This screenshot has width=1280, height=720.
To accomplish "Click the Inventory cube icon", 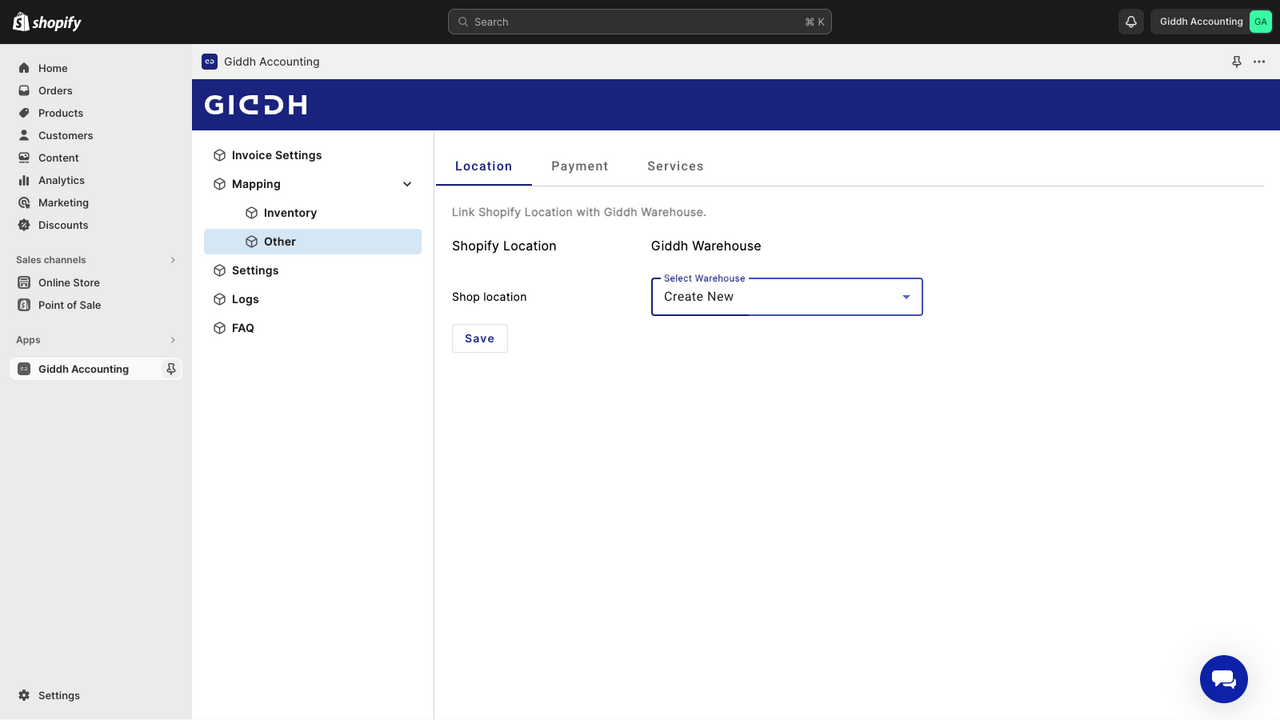I will click(252, 213).
